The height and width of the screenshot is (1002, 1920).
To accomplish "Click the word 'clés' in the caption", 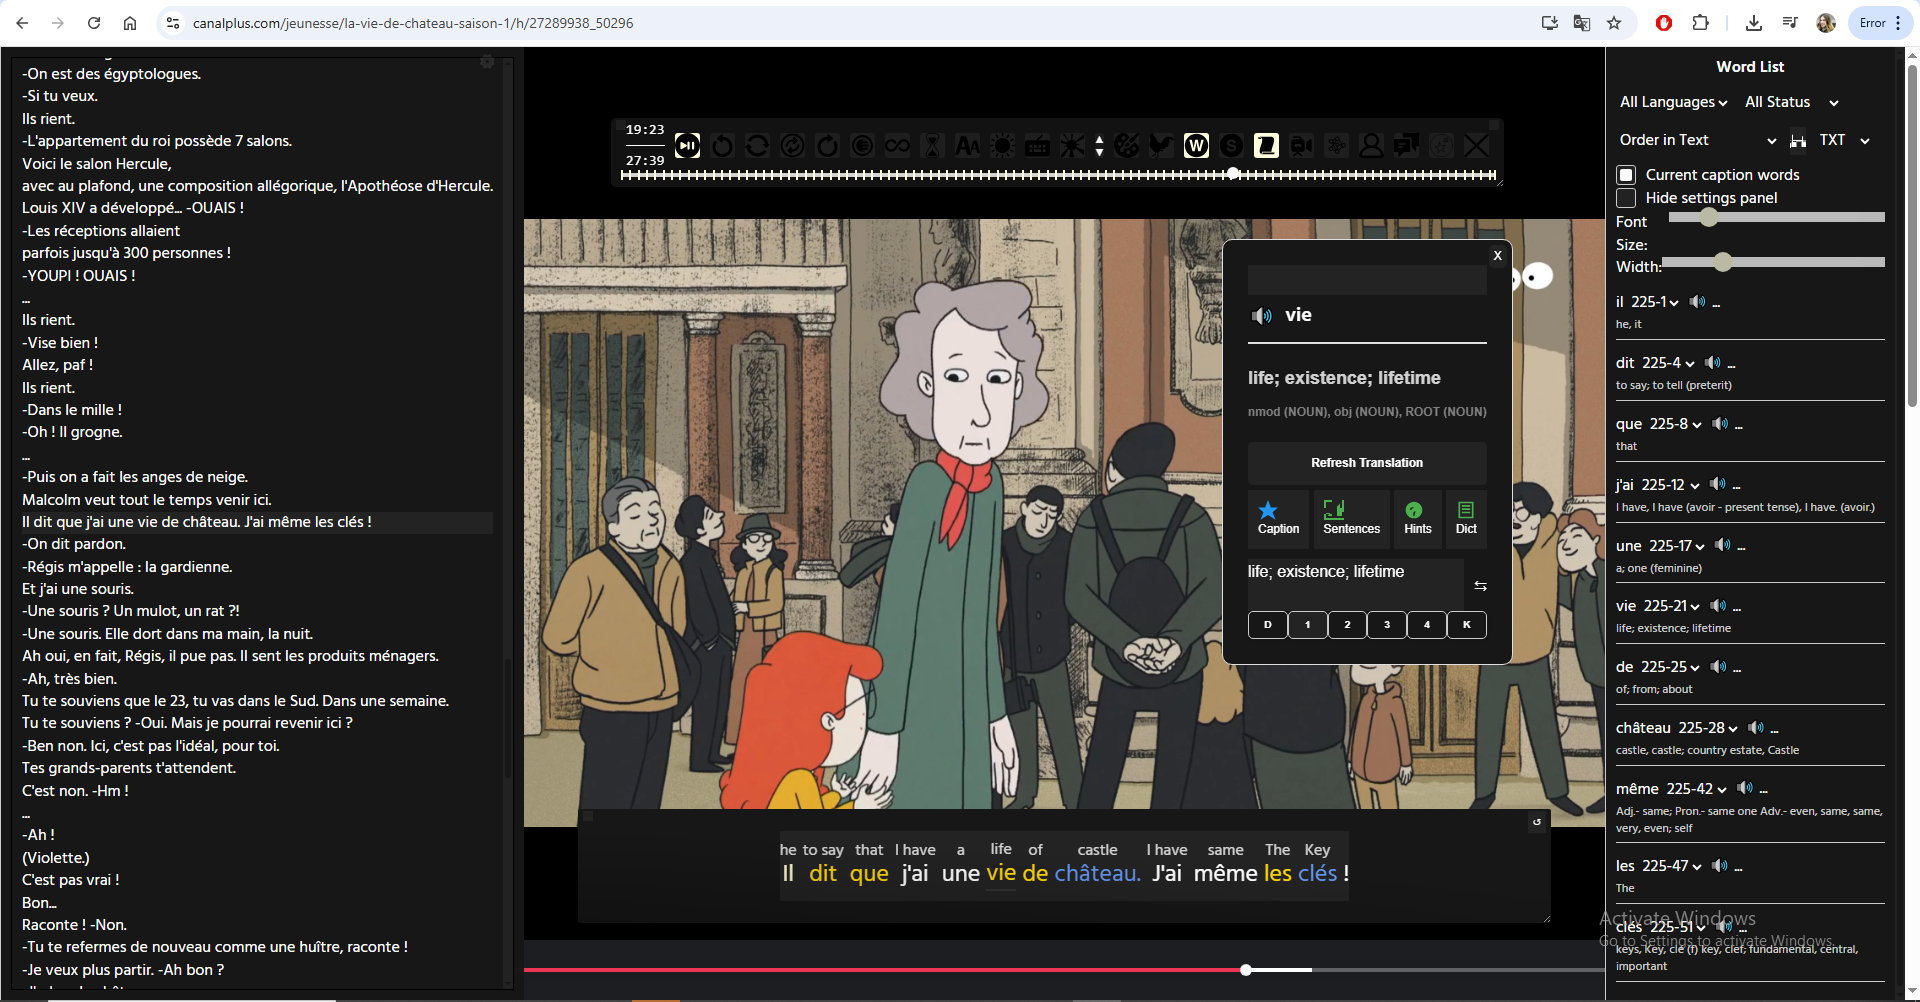I will pyautogui.click(x=1317, y=873).
